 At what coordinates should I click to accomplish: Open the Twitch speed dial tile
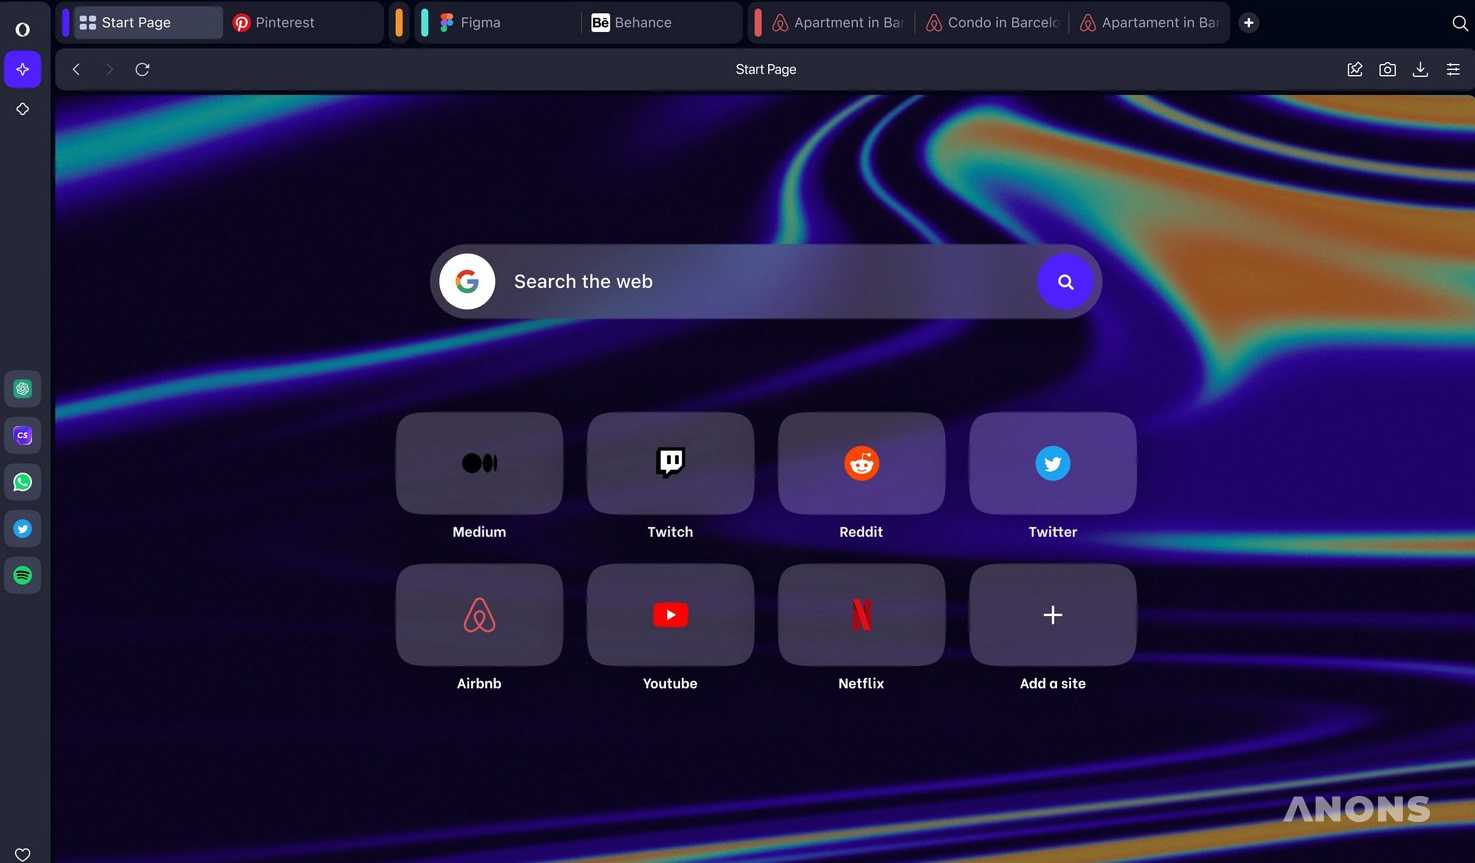[670, 463]
